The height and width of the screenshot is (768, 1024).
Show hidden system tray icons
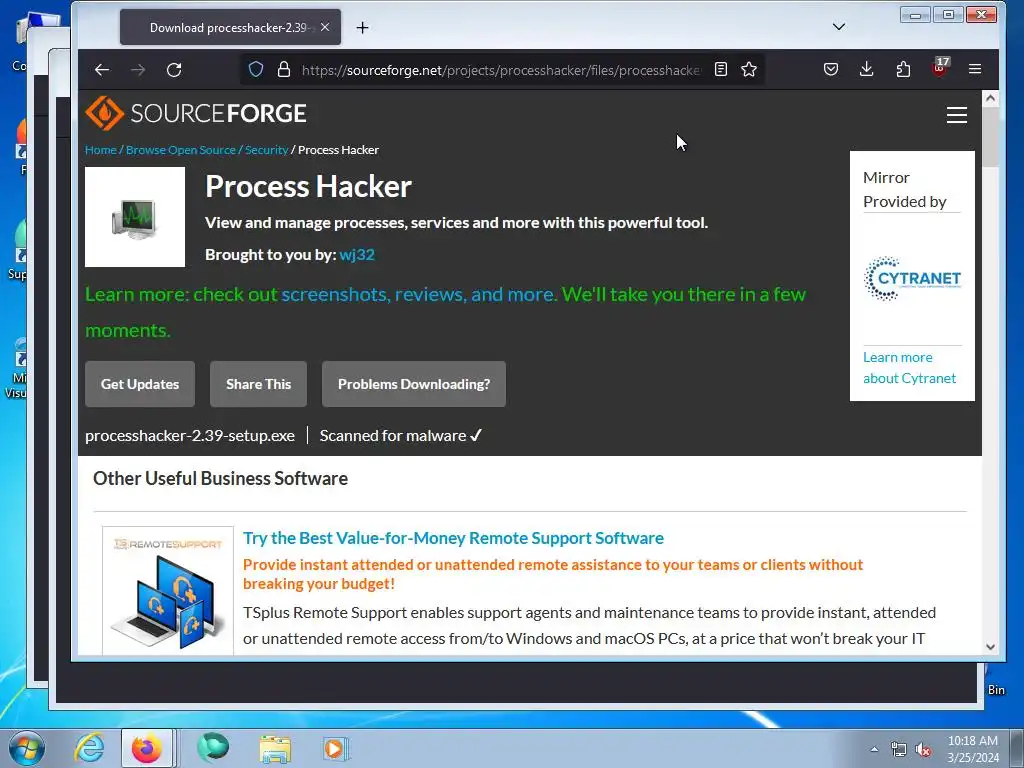(x=874, y=749)
